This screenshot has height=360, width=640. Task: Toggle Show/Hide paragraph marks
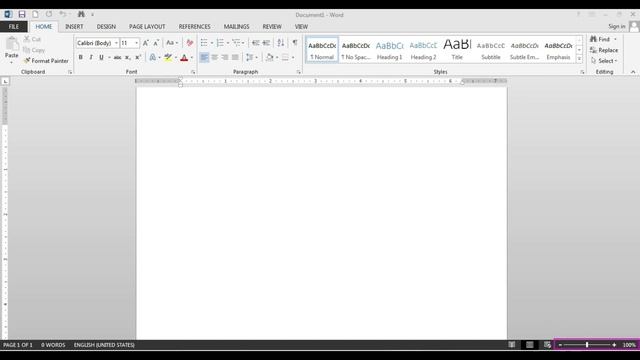(295, 43)
